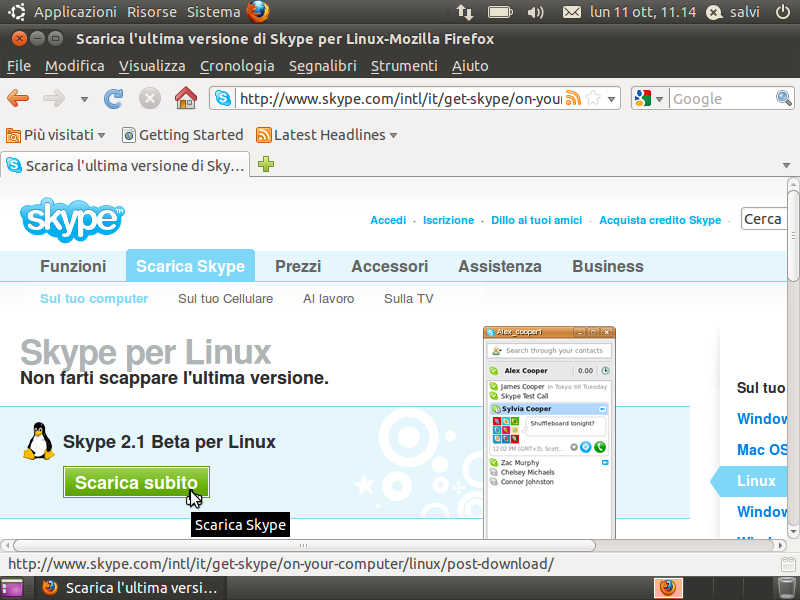Click the power session icon

(x=783, y=12)
